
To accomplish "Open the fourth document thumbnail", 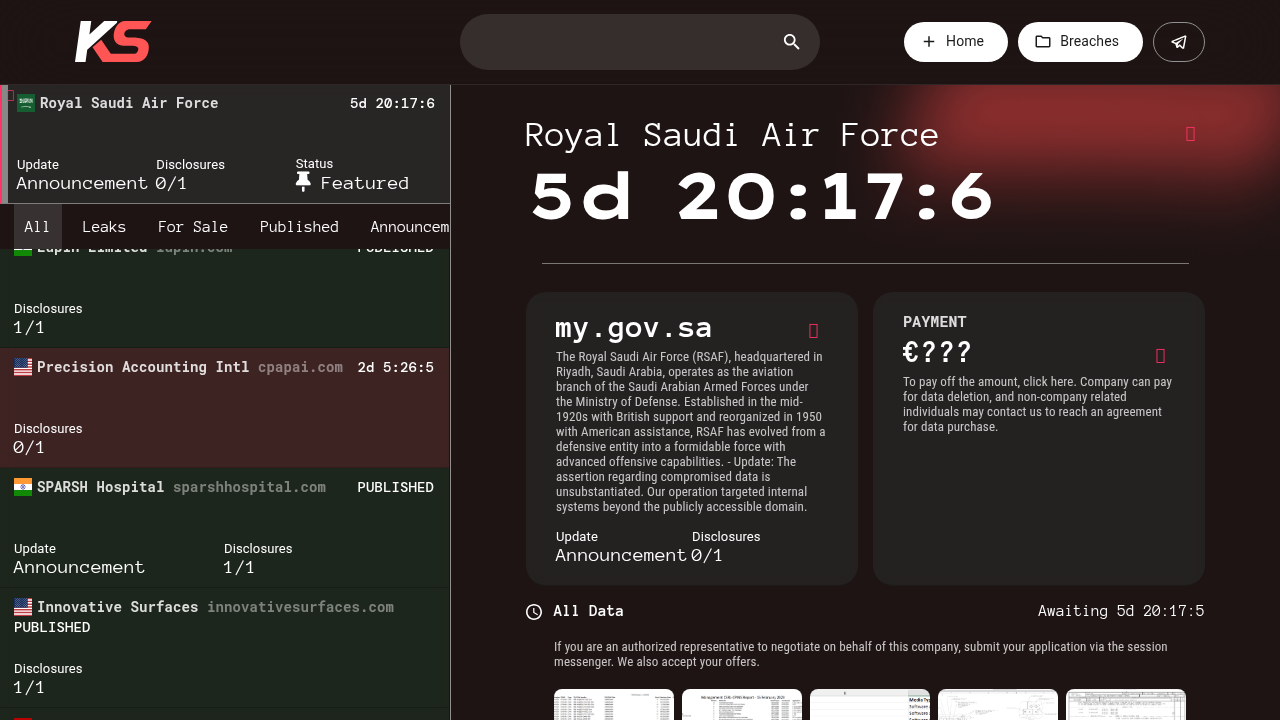I will pos(998,705).
